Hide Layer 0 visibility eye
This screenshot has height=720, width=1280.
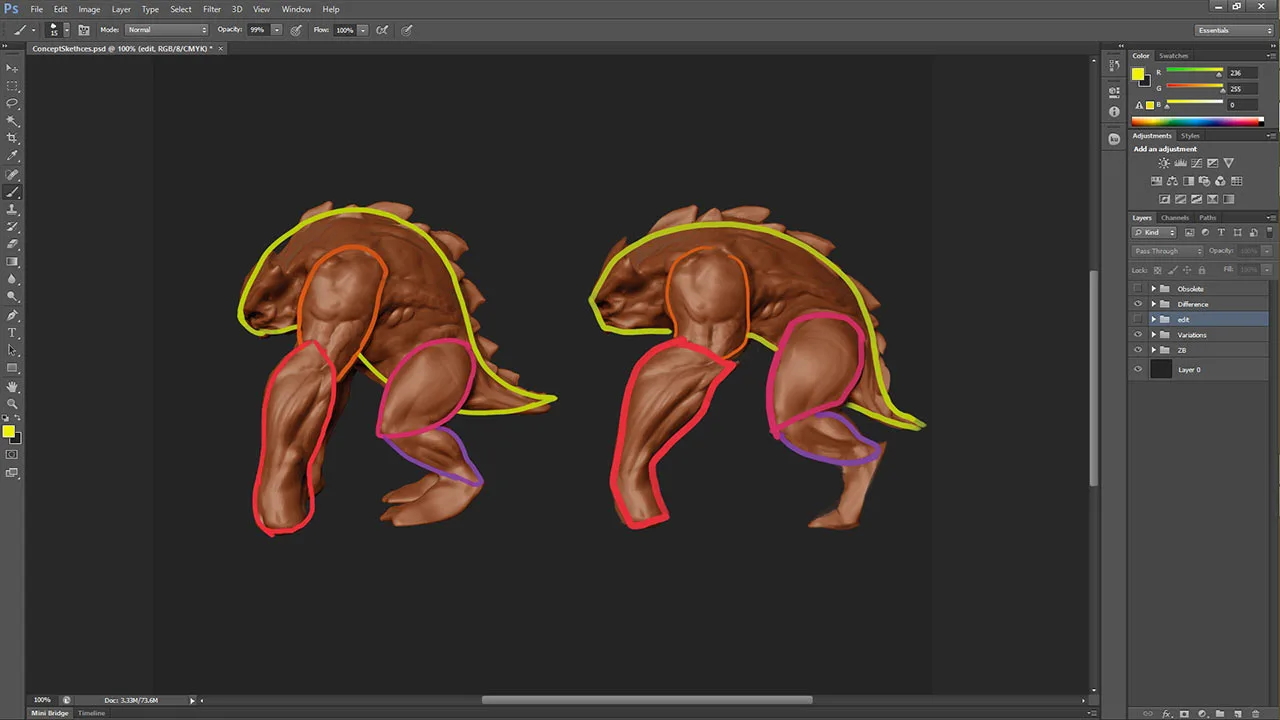coord(1138,369)
